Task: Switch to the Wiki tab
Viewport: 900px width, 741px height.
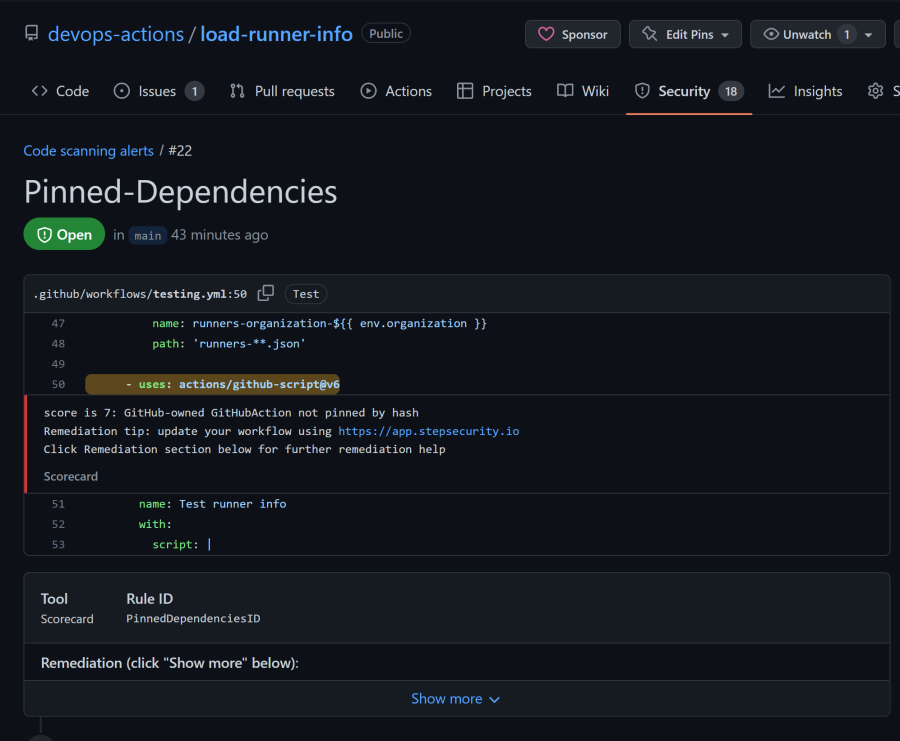Action: click(583, 91)
